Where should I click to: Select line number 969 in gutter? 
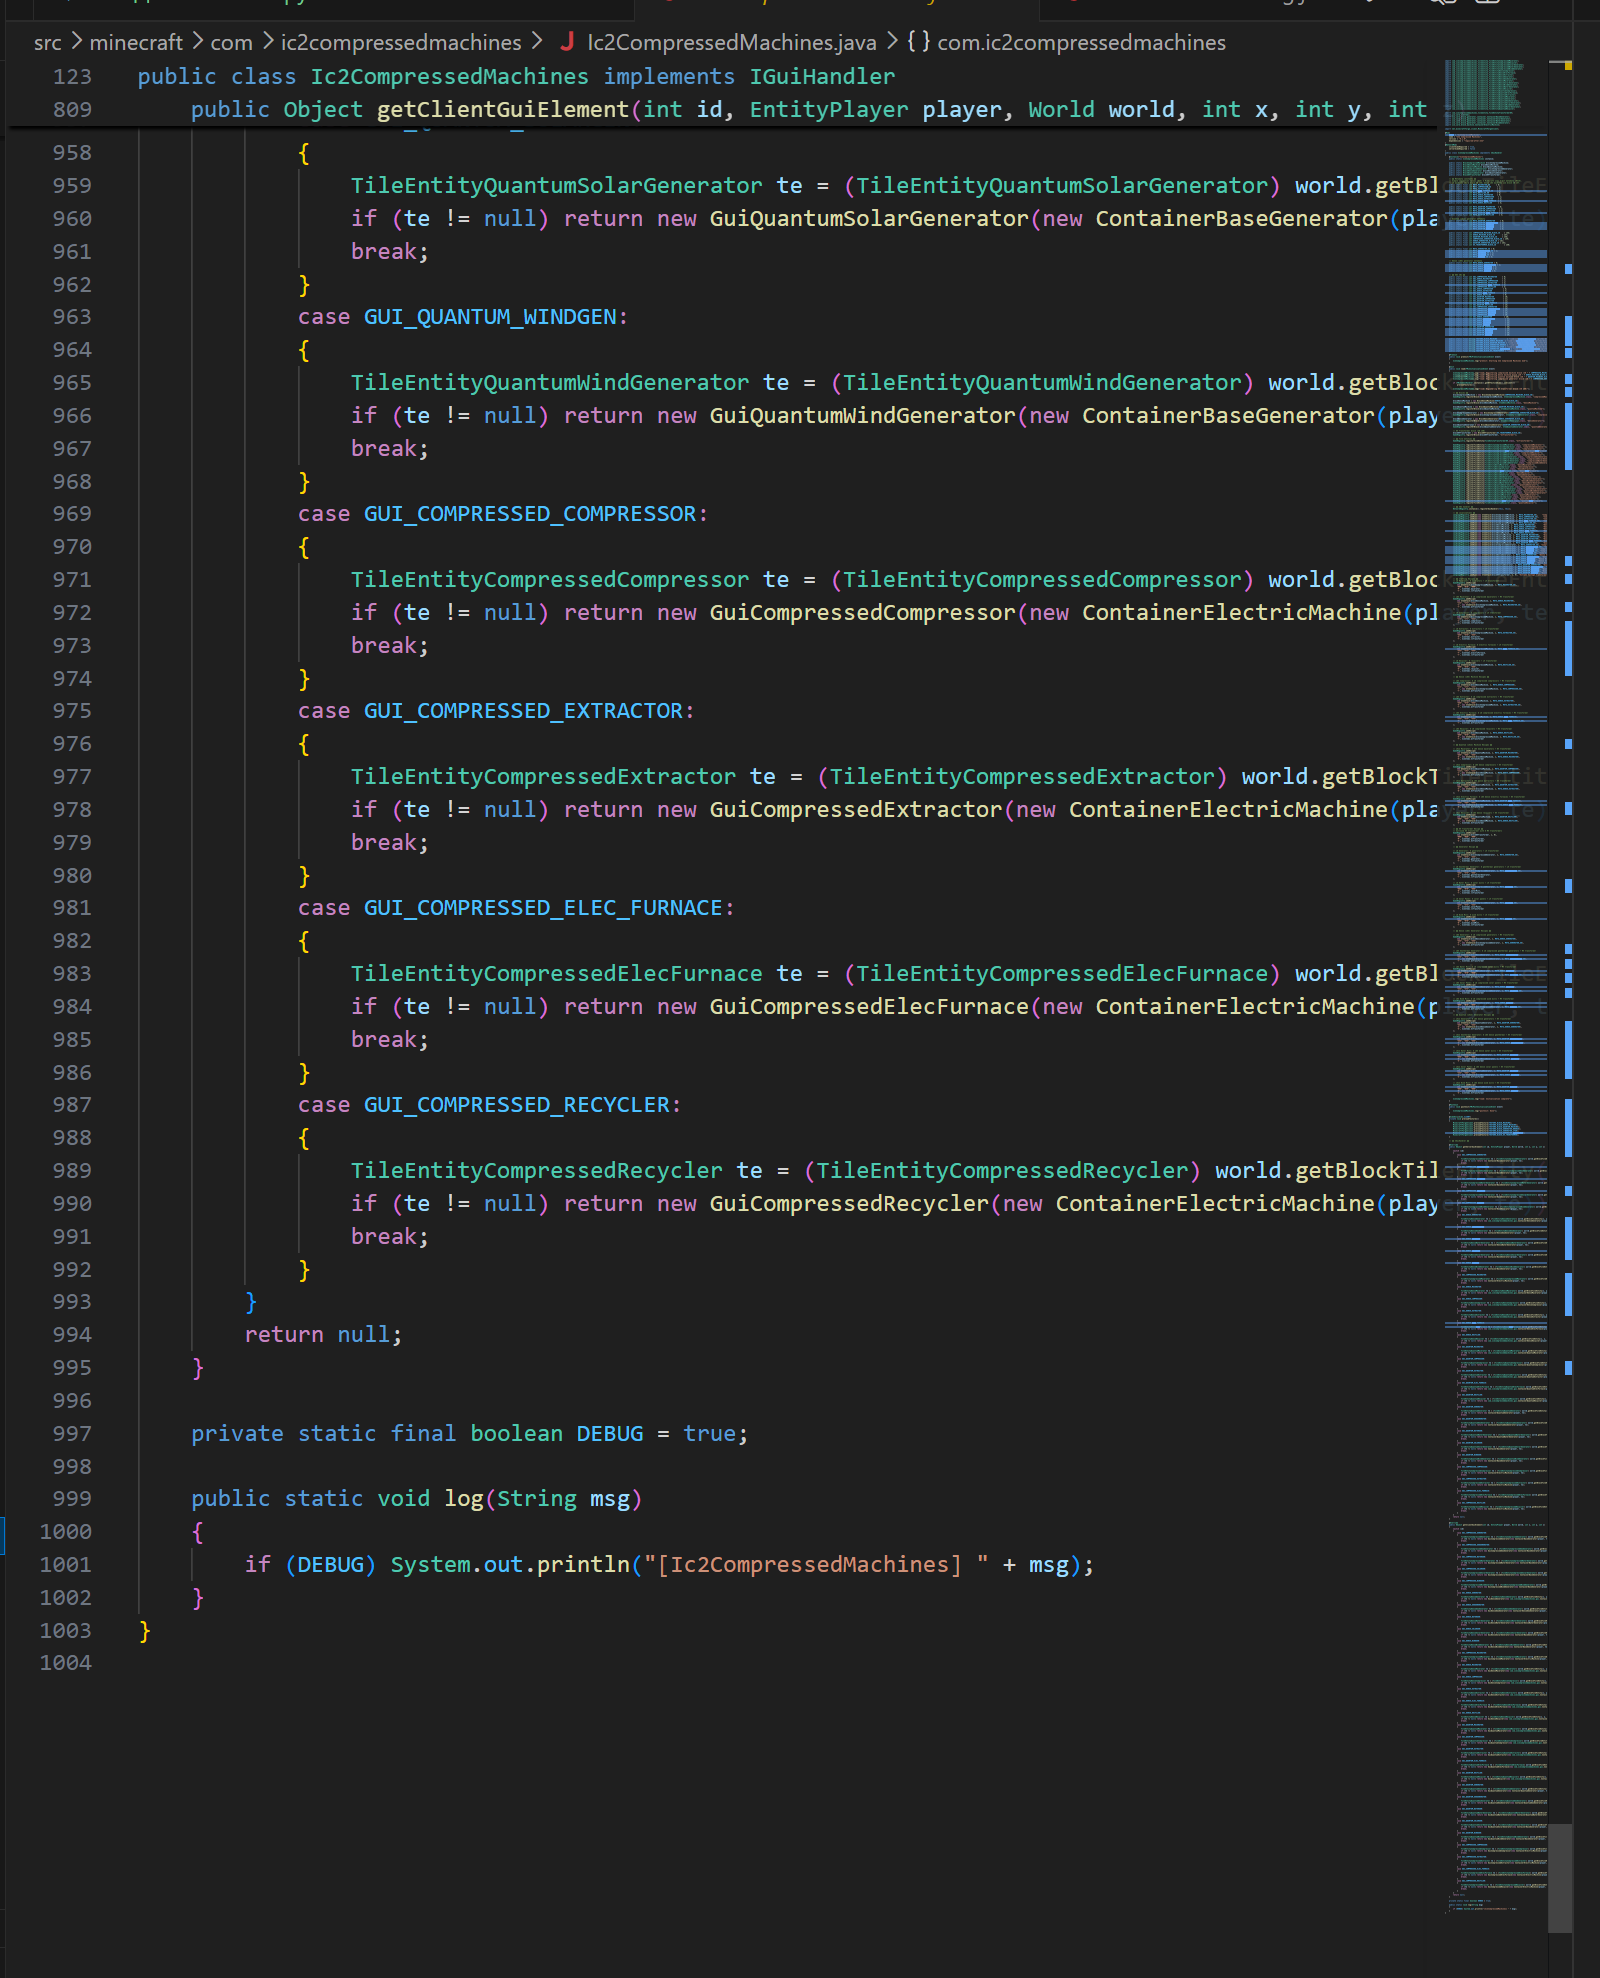[72, 514]
